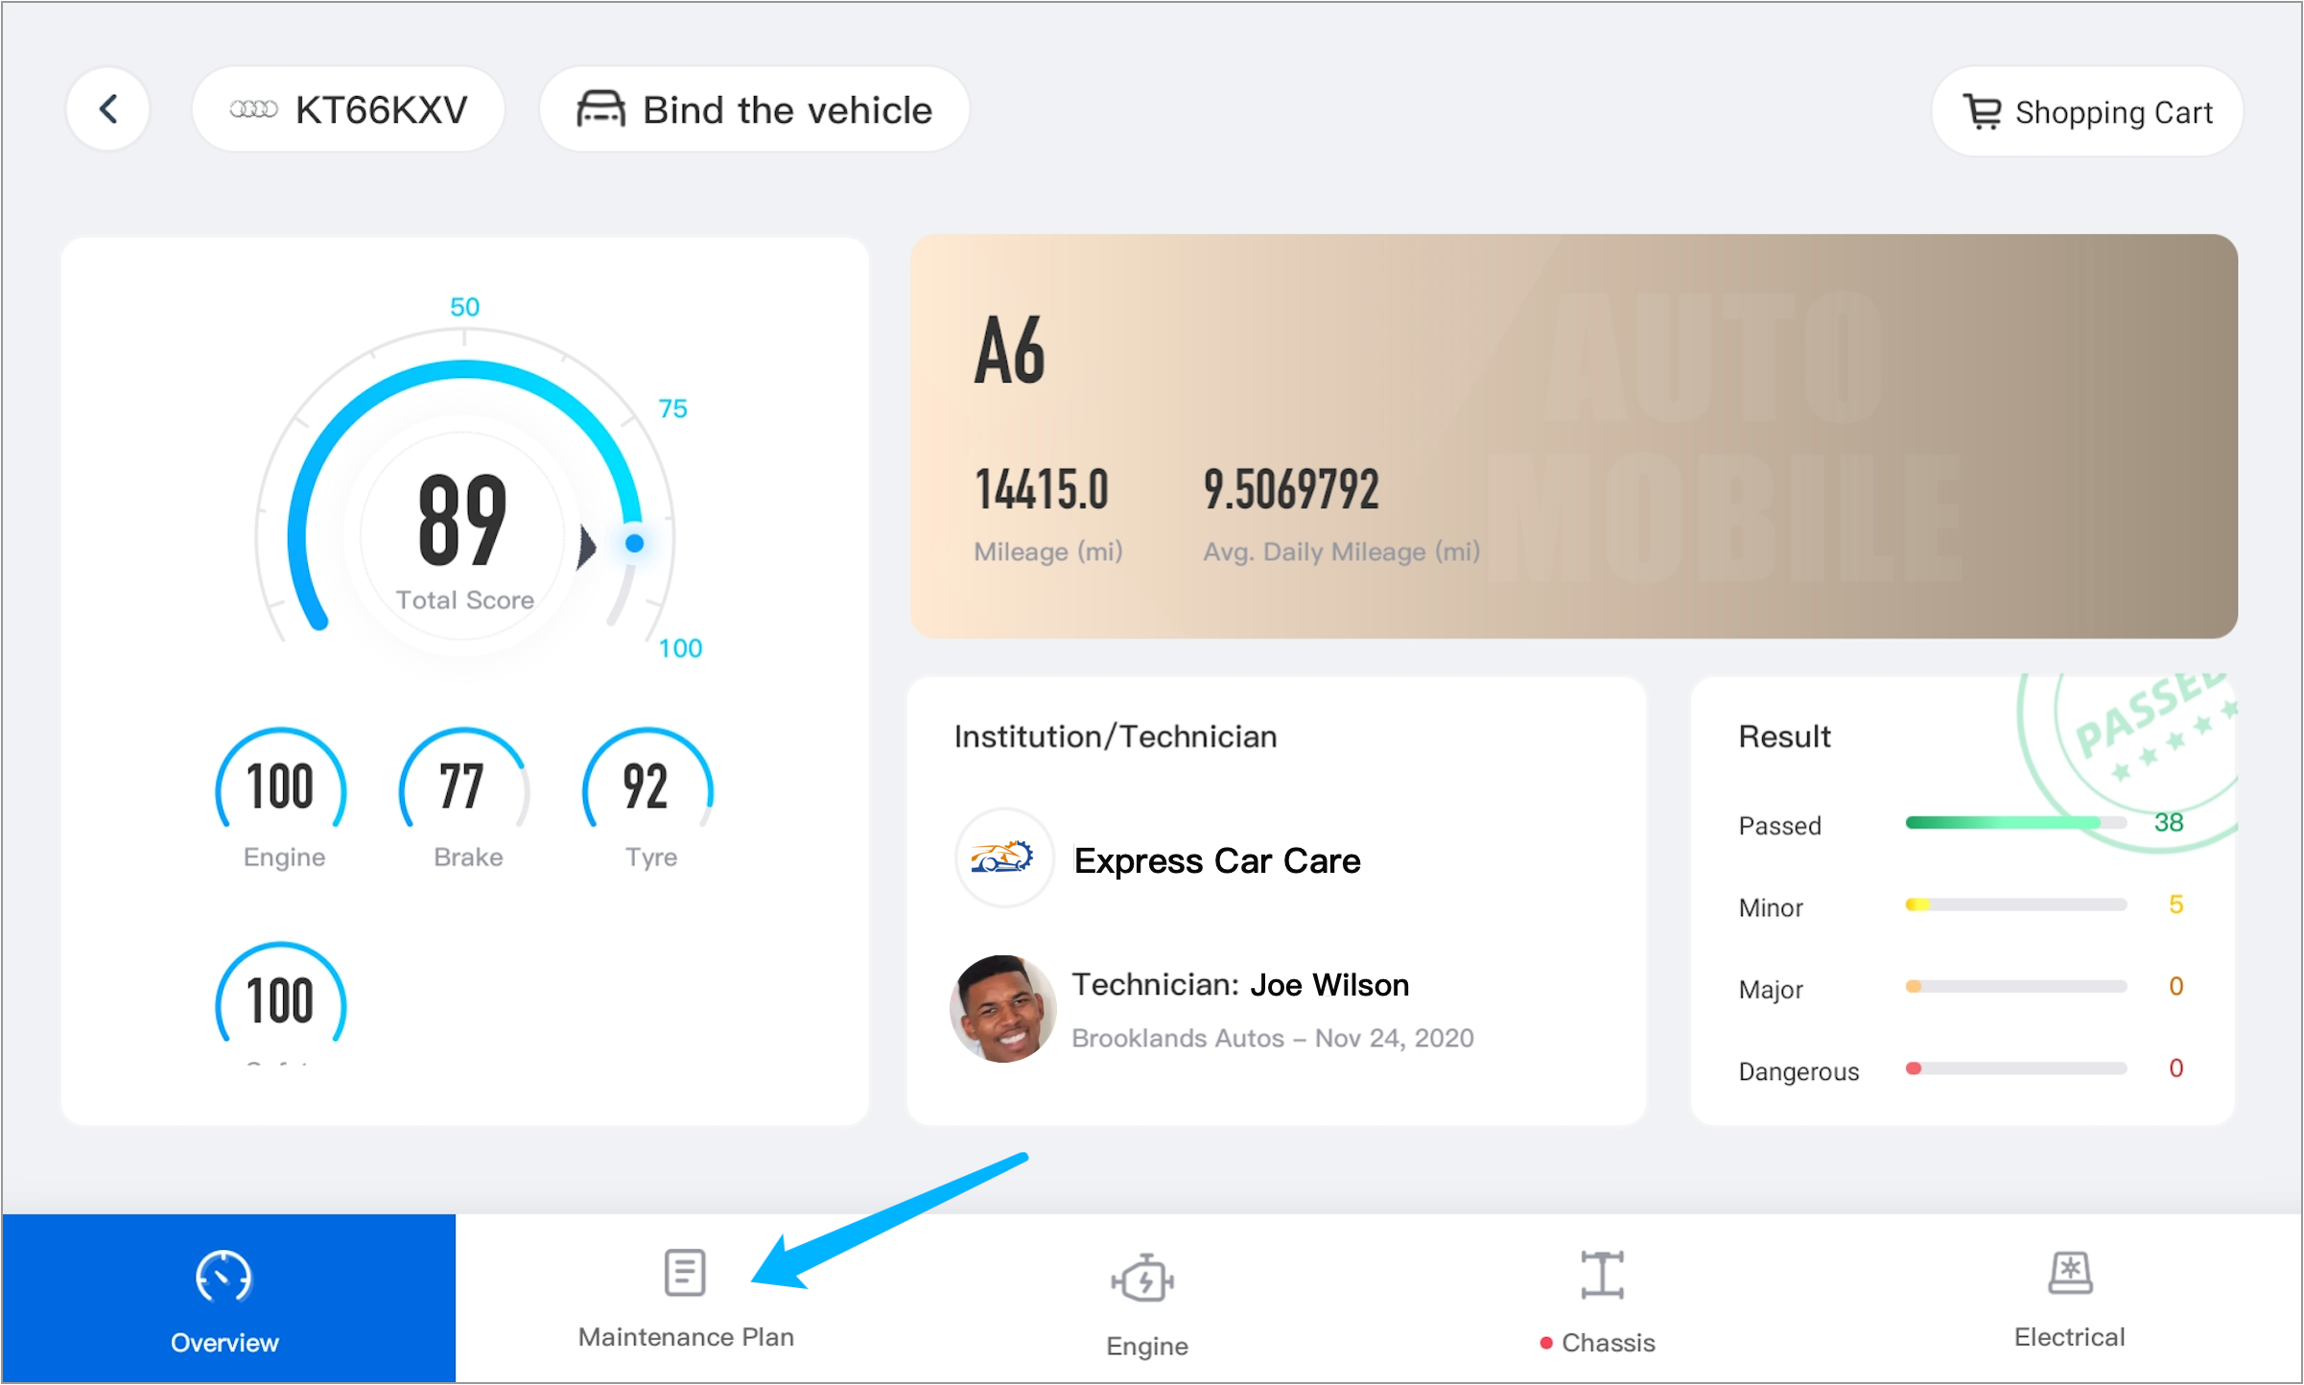Click the Dangerous result row bar

(x=2014, y=1069)
